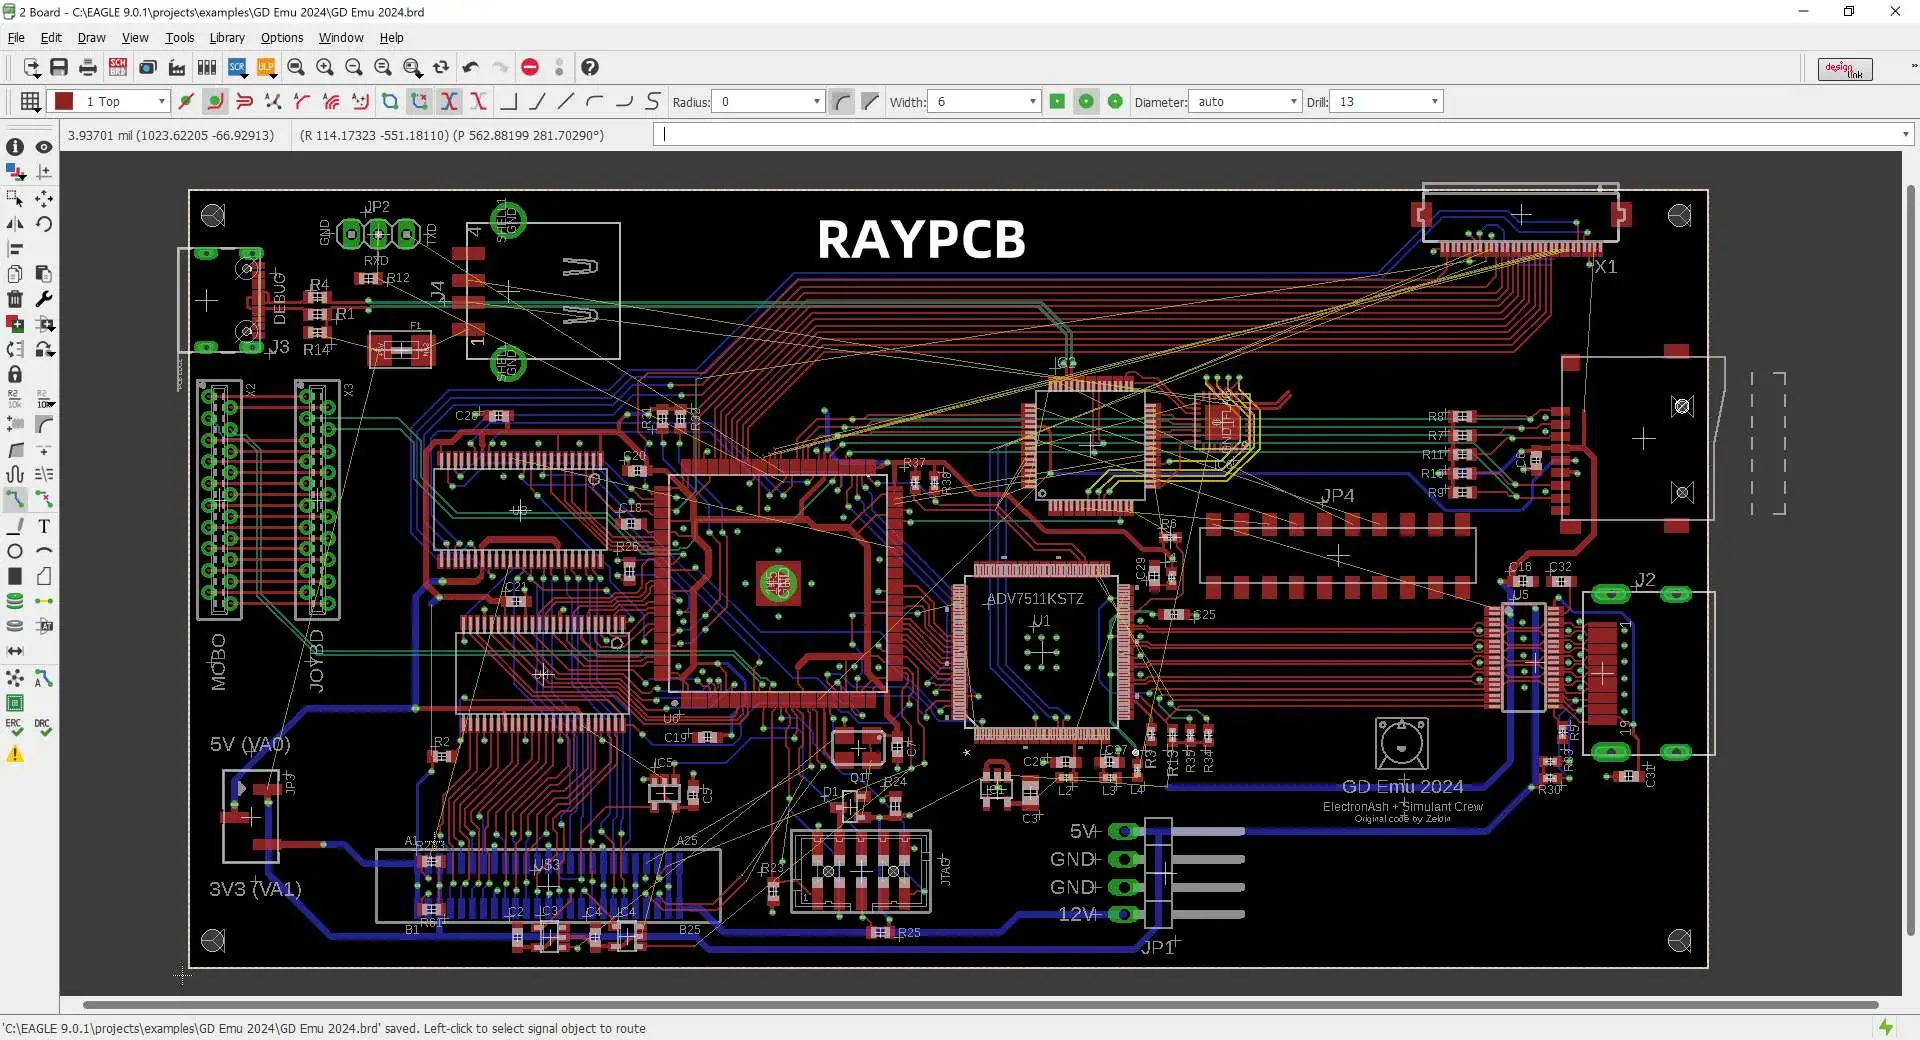Run a script with the SCR icon
This screenshot has width=1920, height=1040.
pyautogui.click(x=237, y=67)
